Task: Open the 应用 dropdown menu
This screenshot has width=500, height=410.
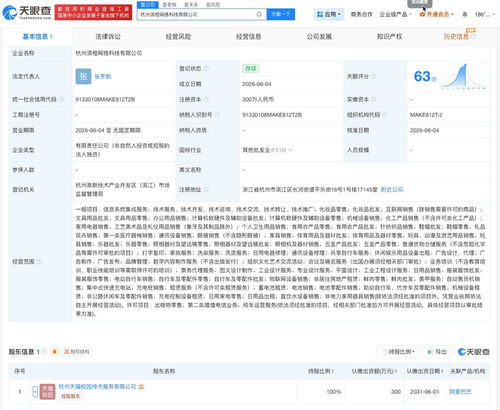Action: pos(329,14)
